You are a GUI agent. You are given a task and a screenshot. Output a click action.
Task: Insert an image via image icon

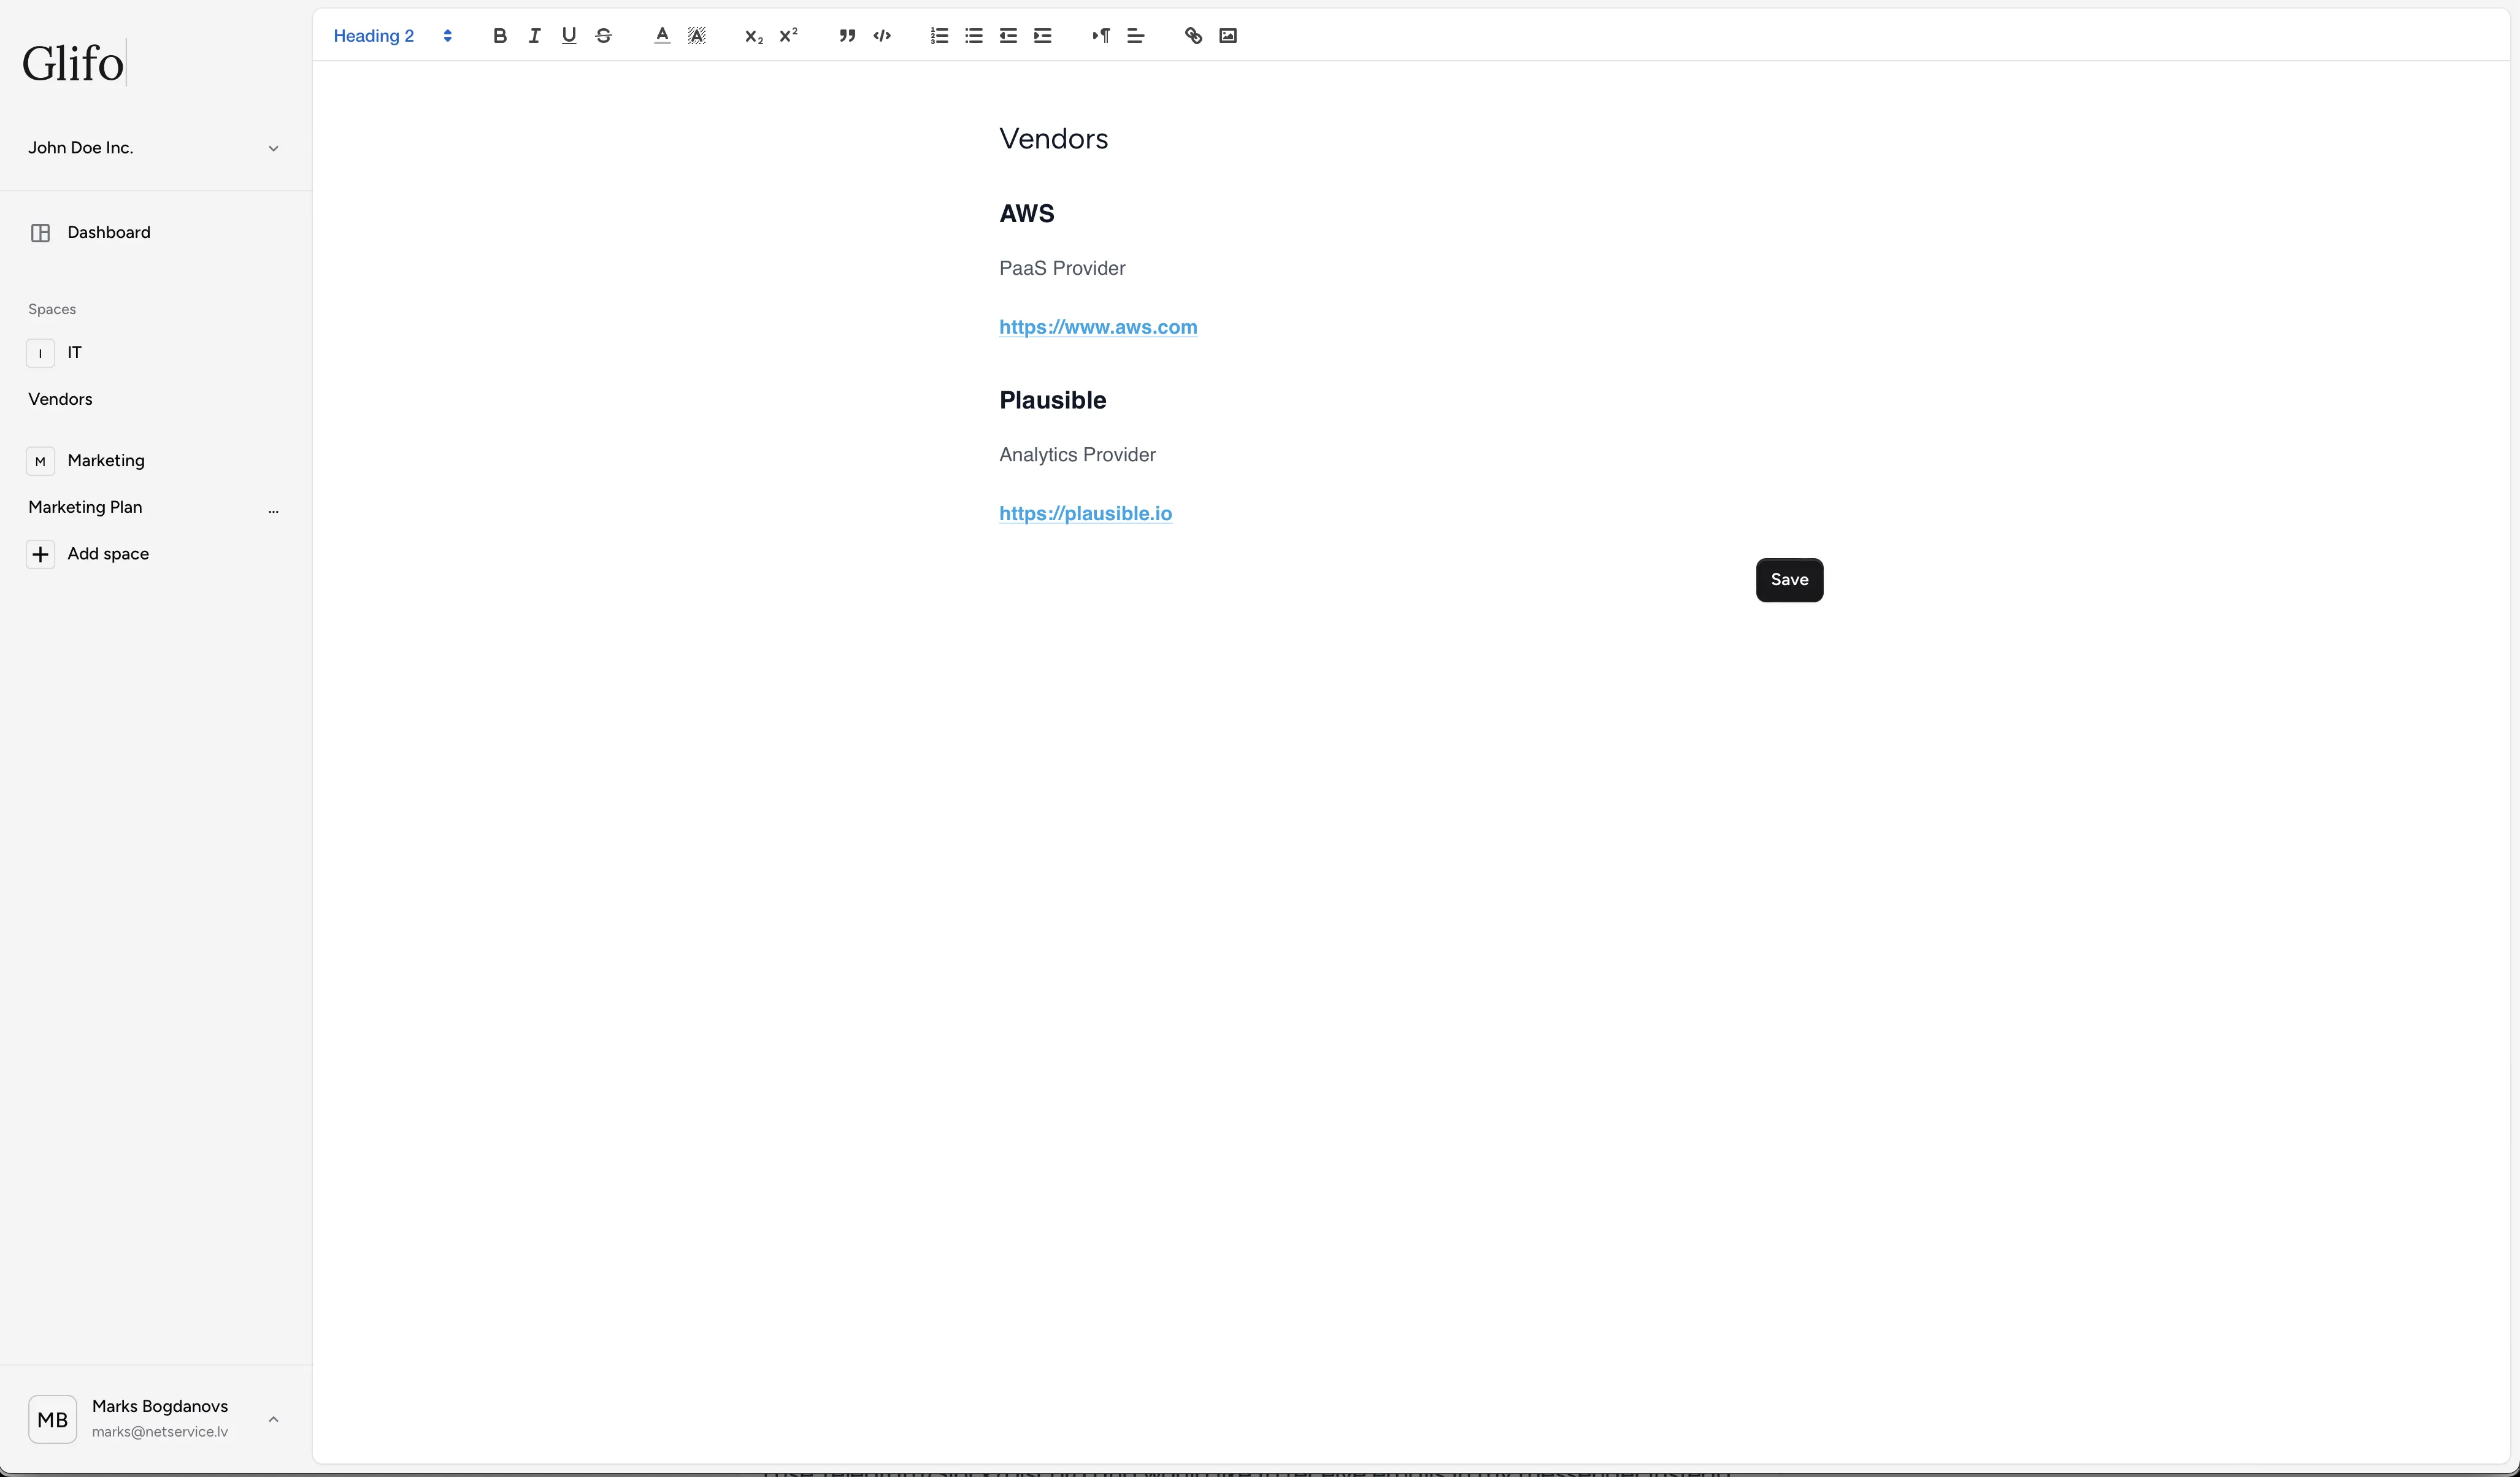click(x=1228, y=36)
